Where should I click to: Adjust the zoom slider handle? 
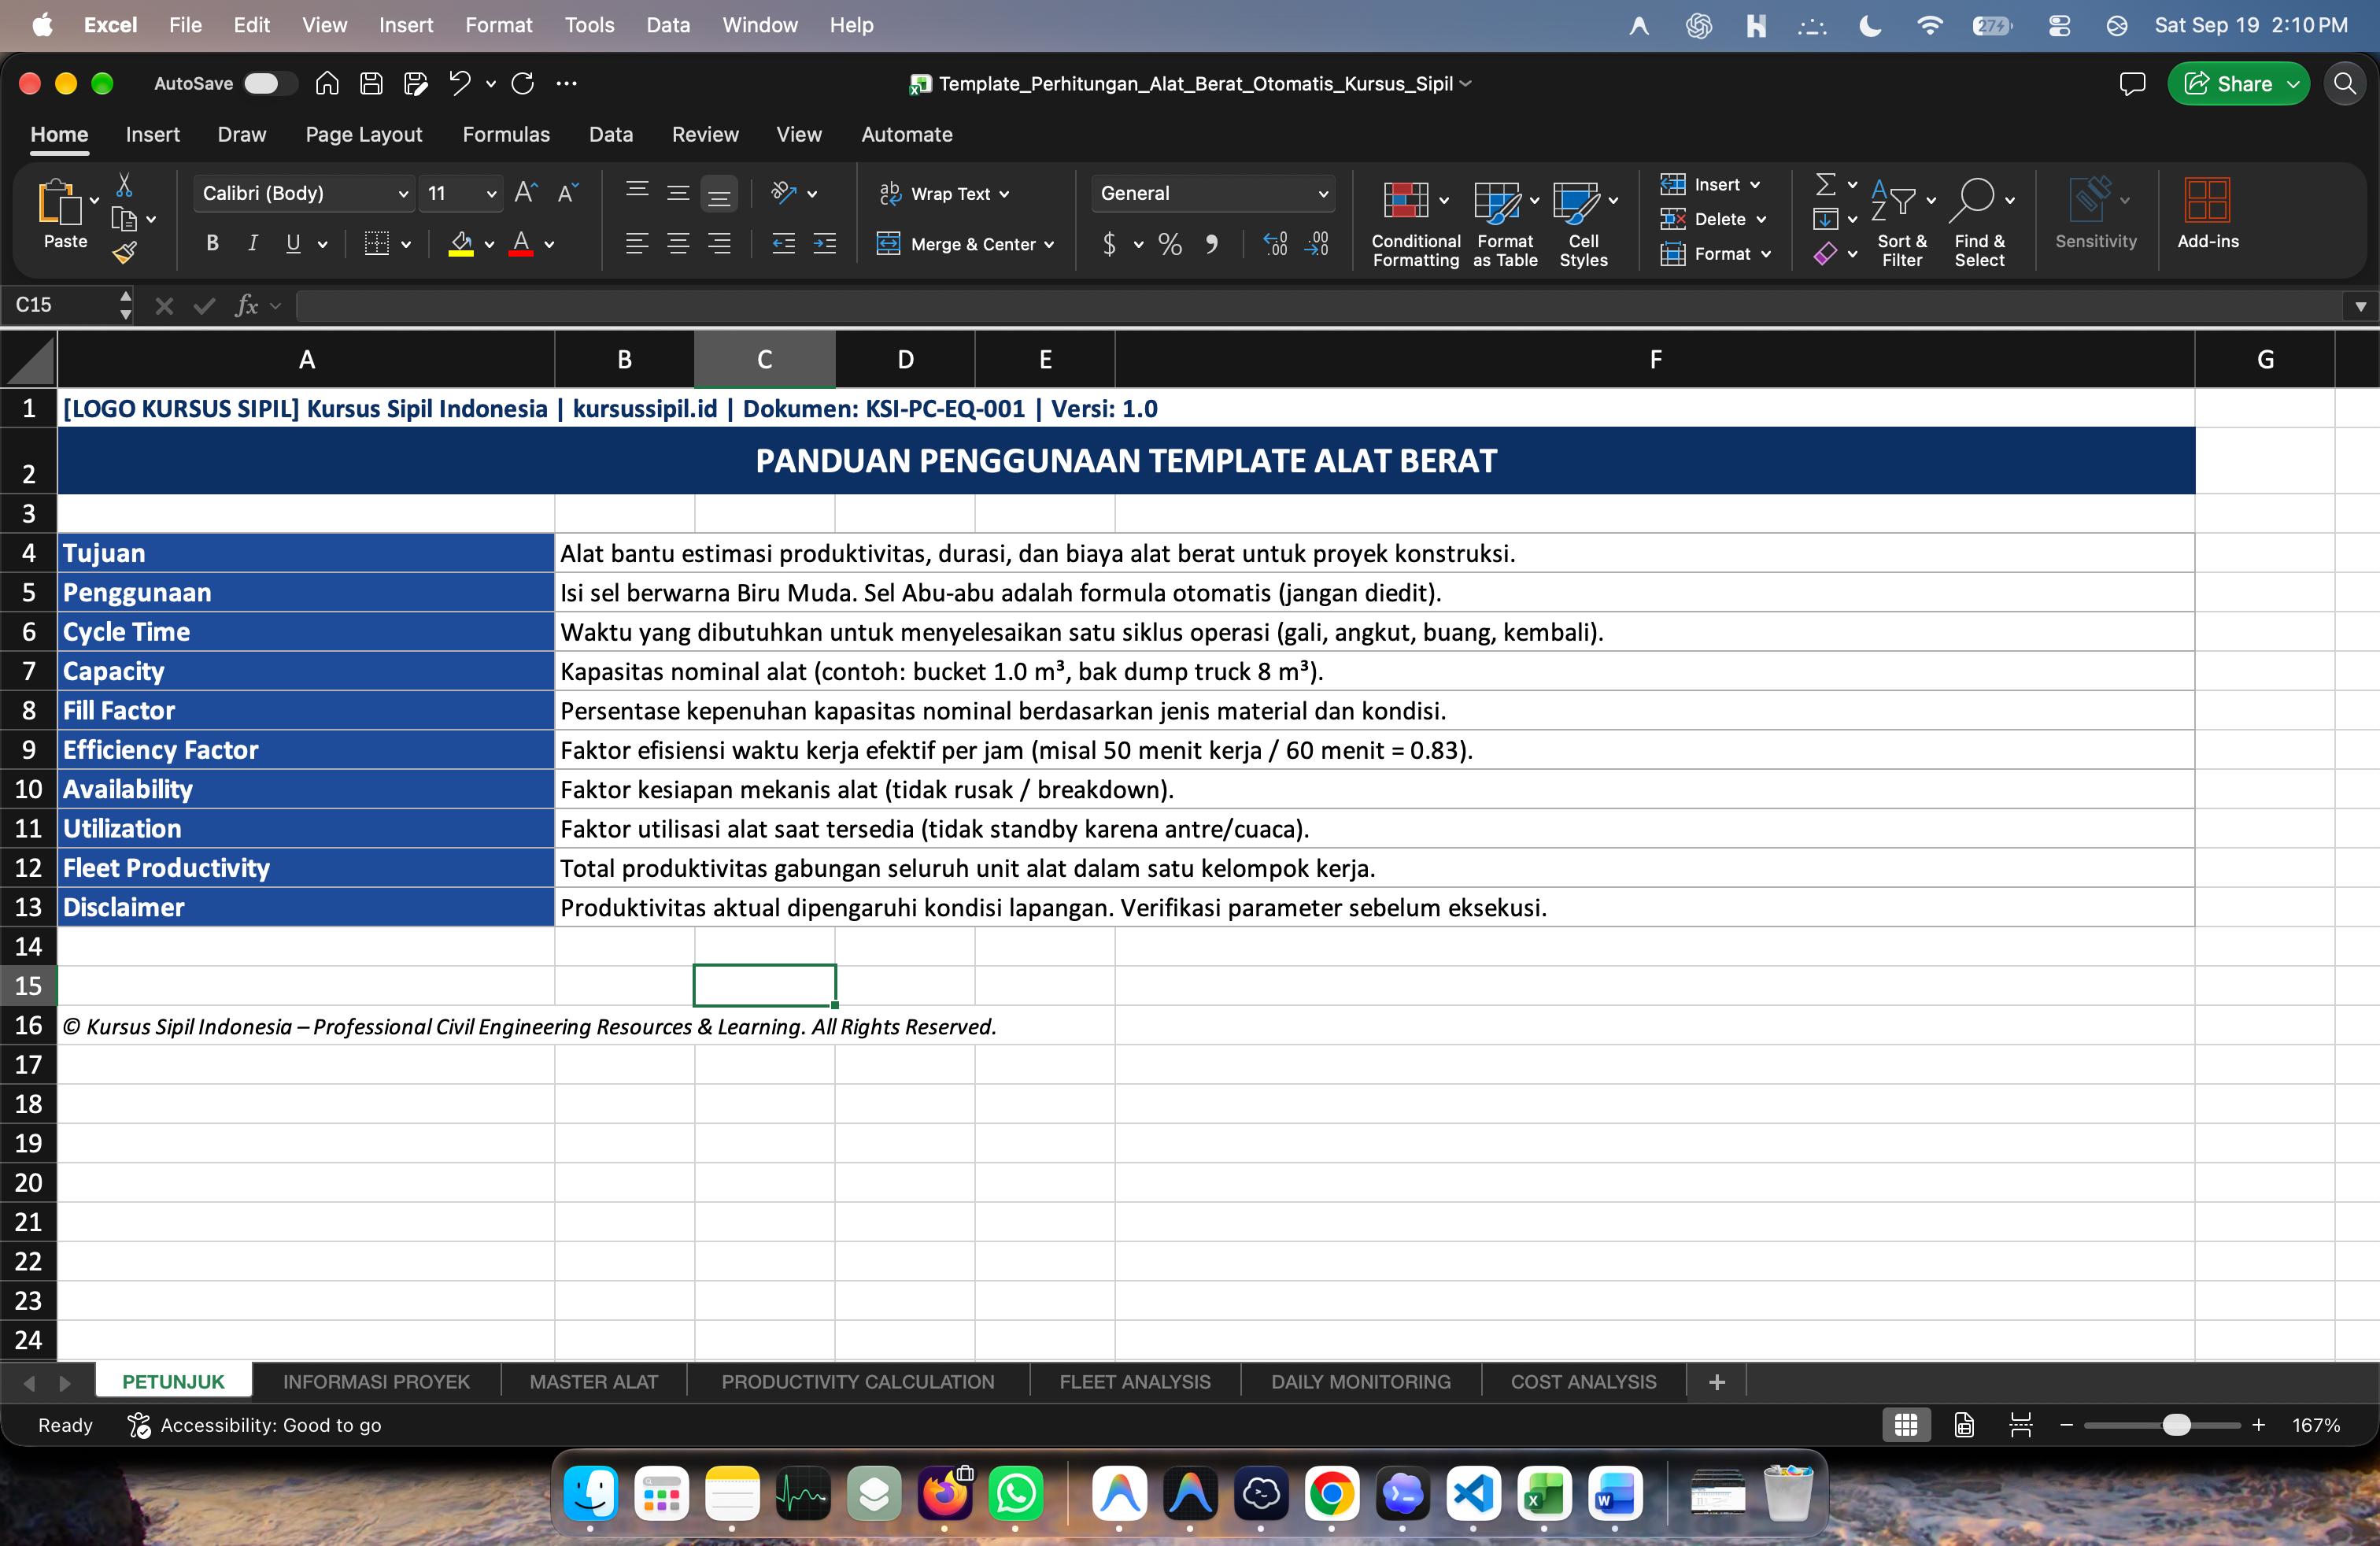pos(2176,1425)
